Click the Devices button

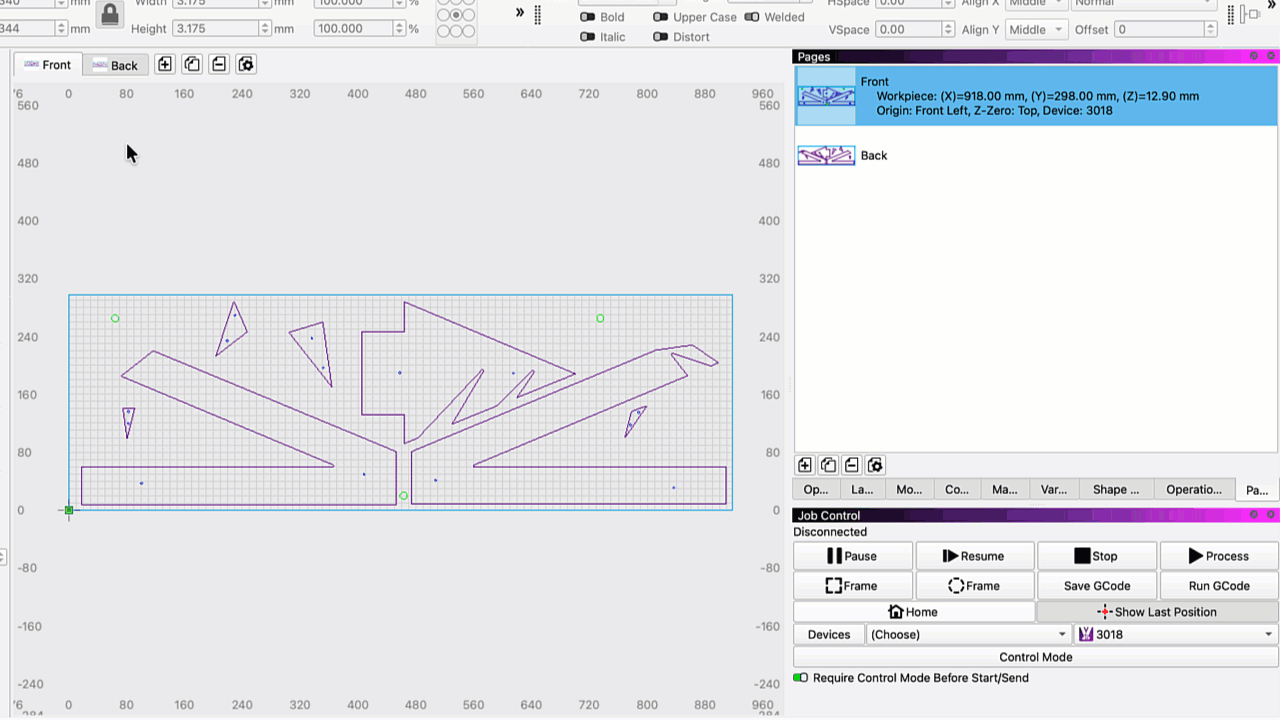pos(829,634)
